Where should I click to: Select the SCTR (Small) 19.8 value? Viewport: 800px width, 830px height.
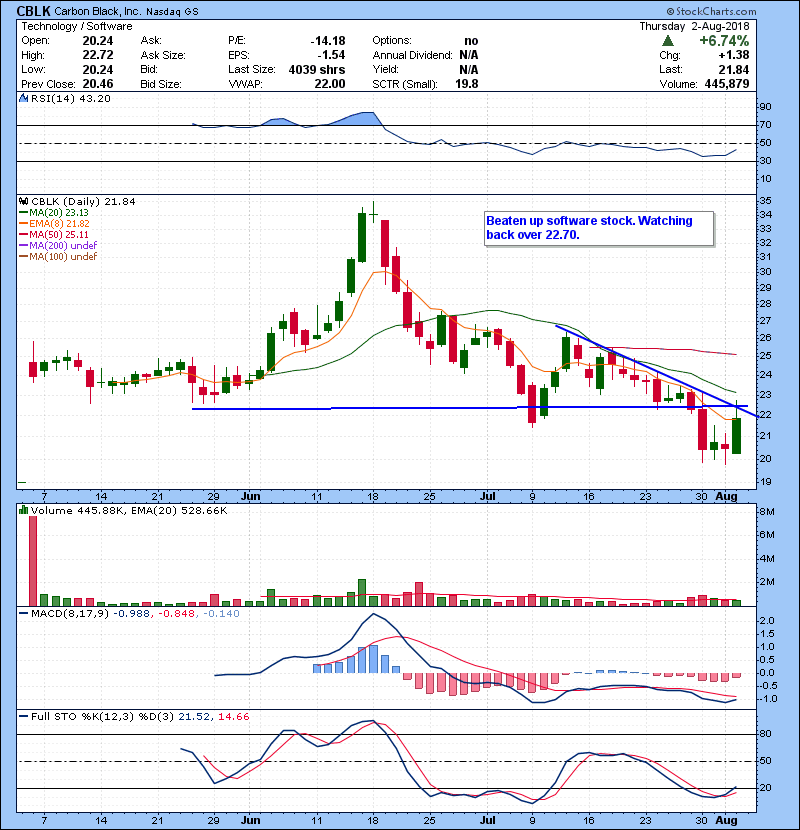(x=466, y=84)
